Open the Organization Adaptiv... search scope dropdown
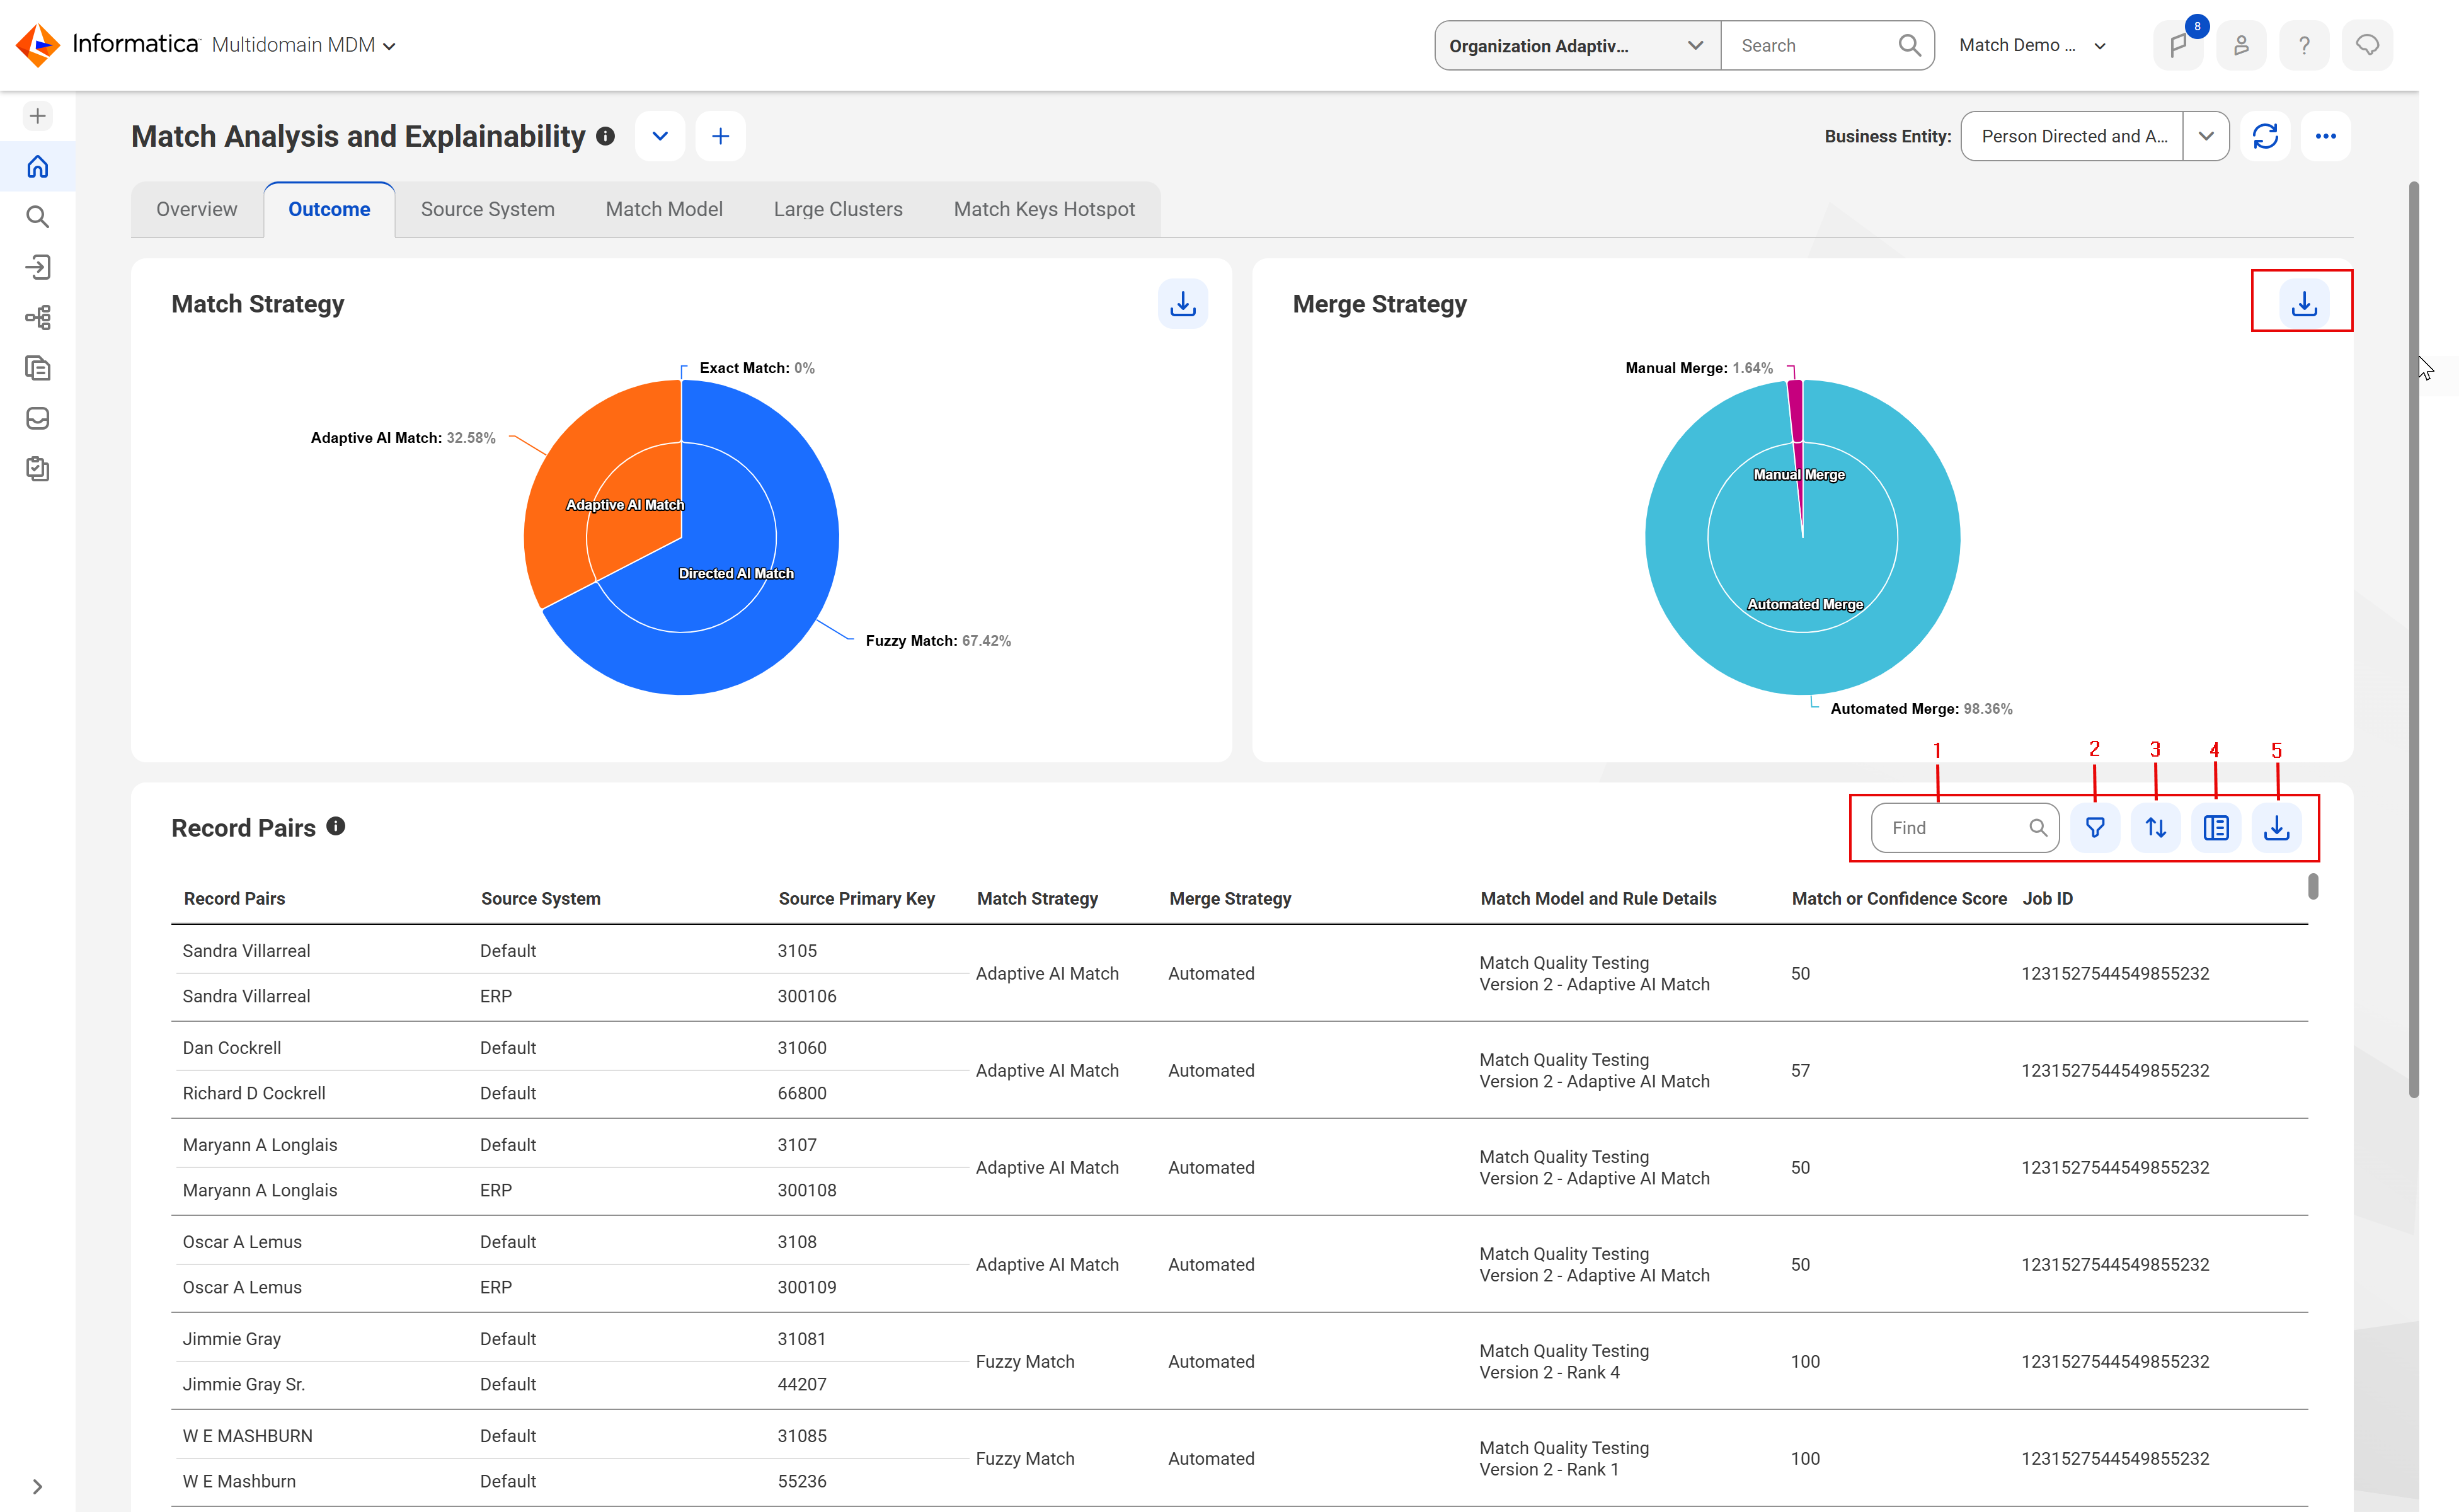 click(x=1577, y=45)
